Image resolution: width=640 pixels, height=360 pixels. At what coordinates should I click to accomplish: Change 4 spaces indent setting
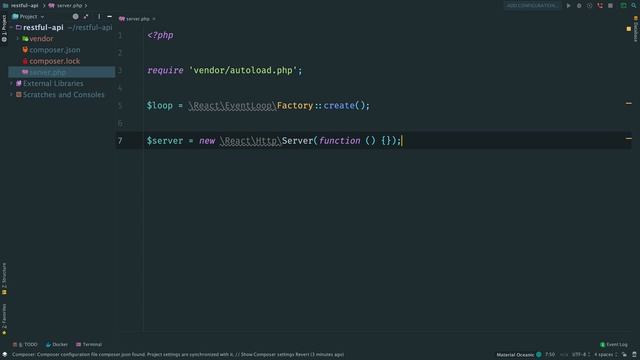click(605, 355)
